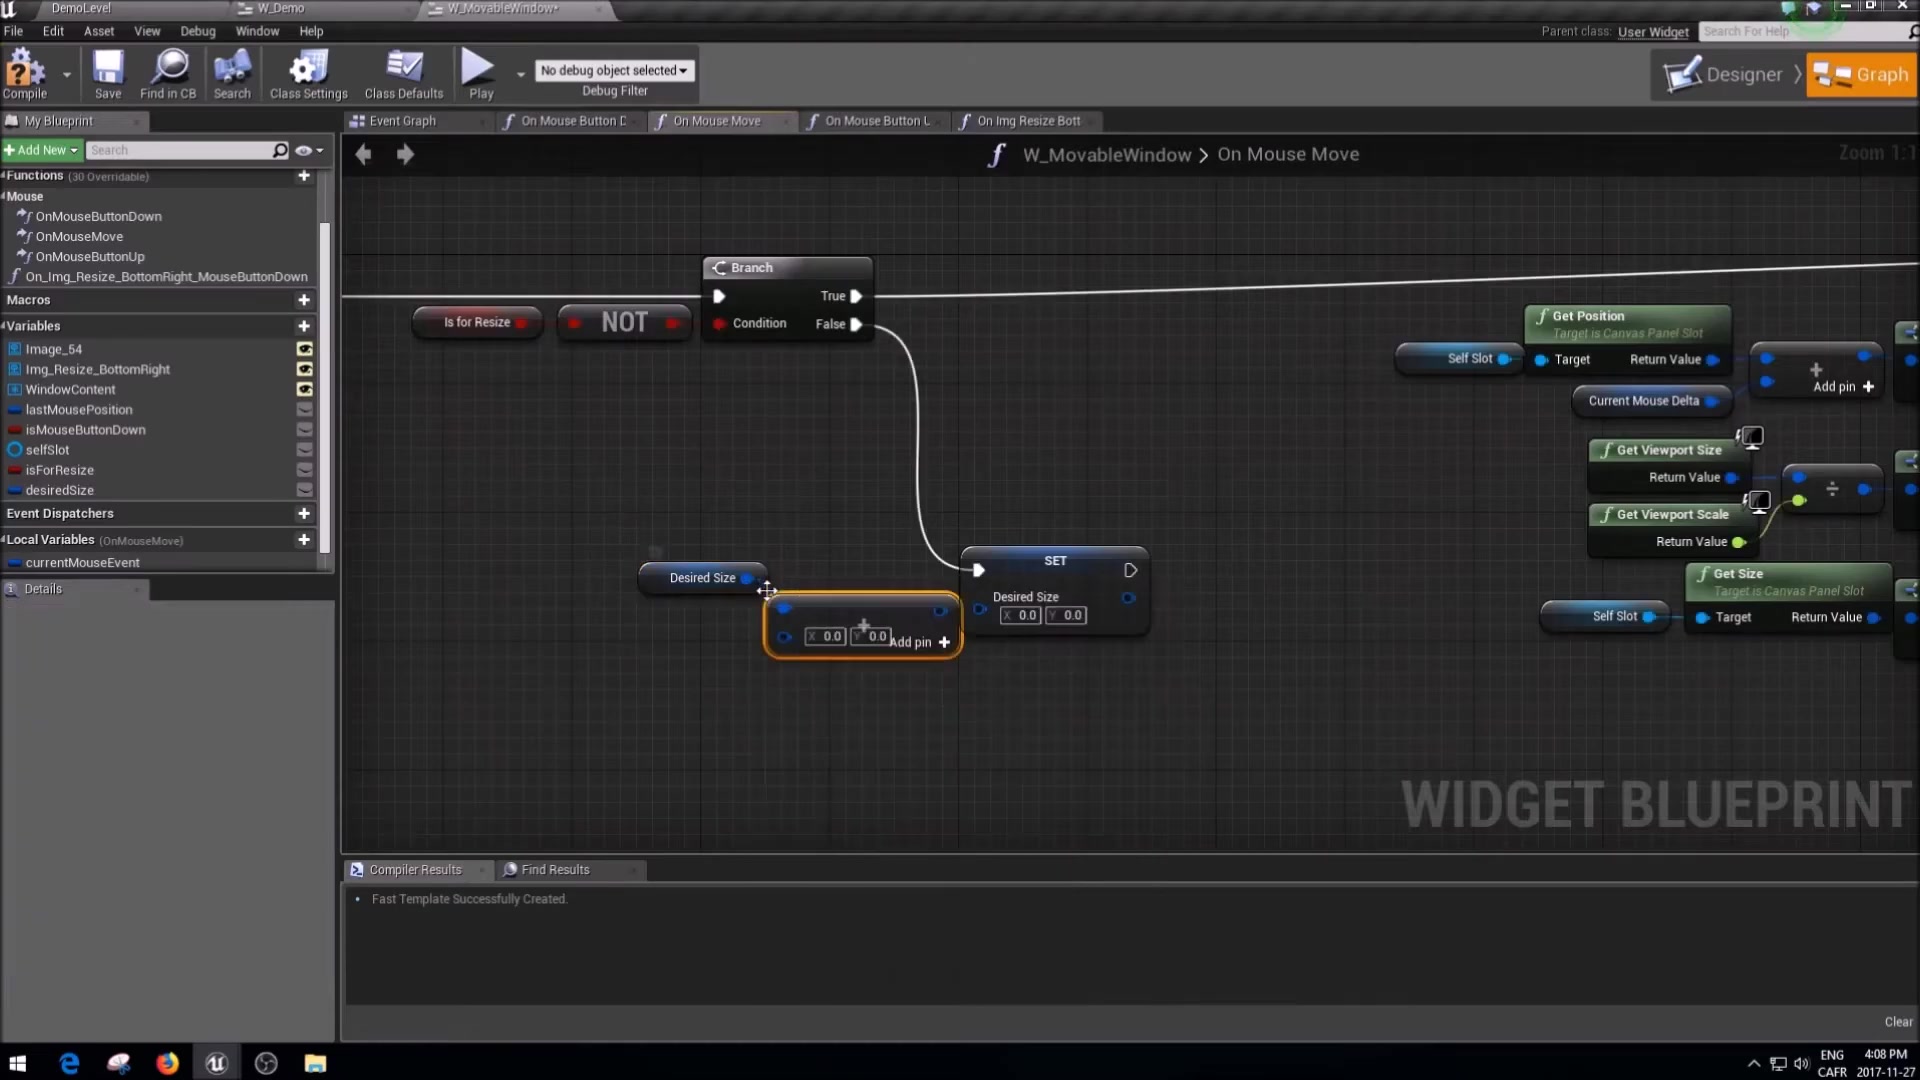This screenshot has width=1920, height=1080.
Task: Open Class Defaults
Action: coord(403,74)
